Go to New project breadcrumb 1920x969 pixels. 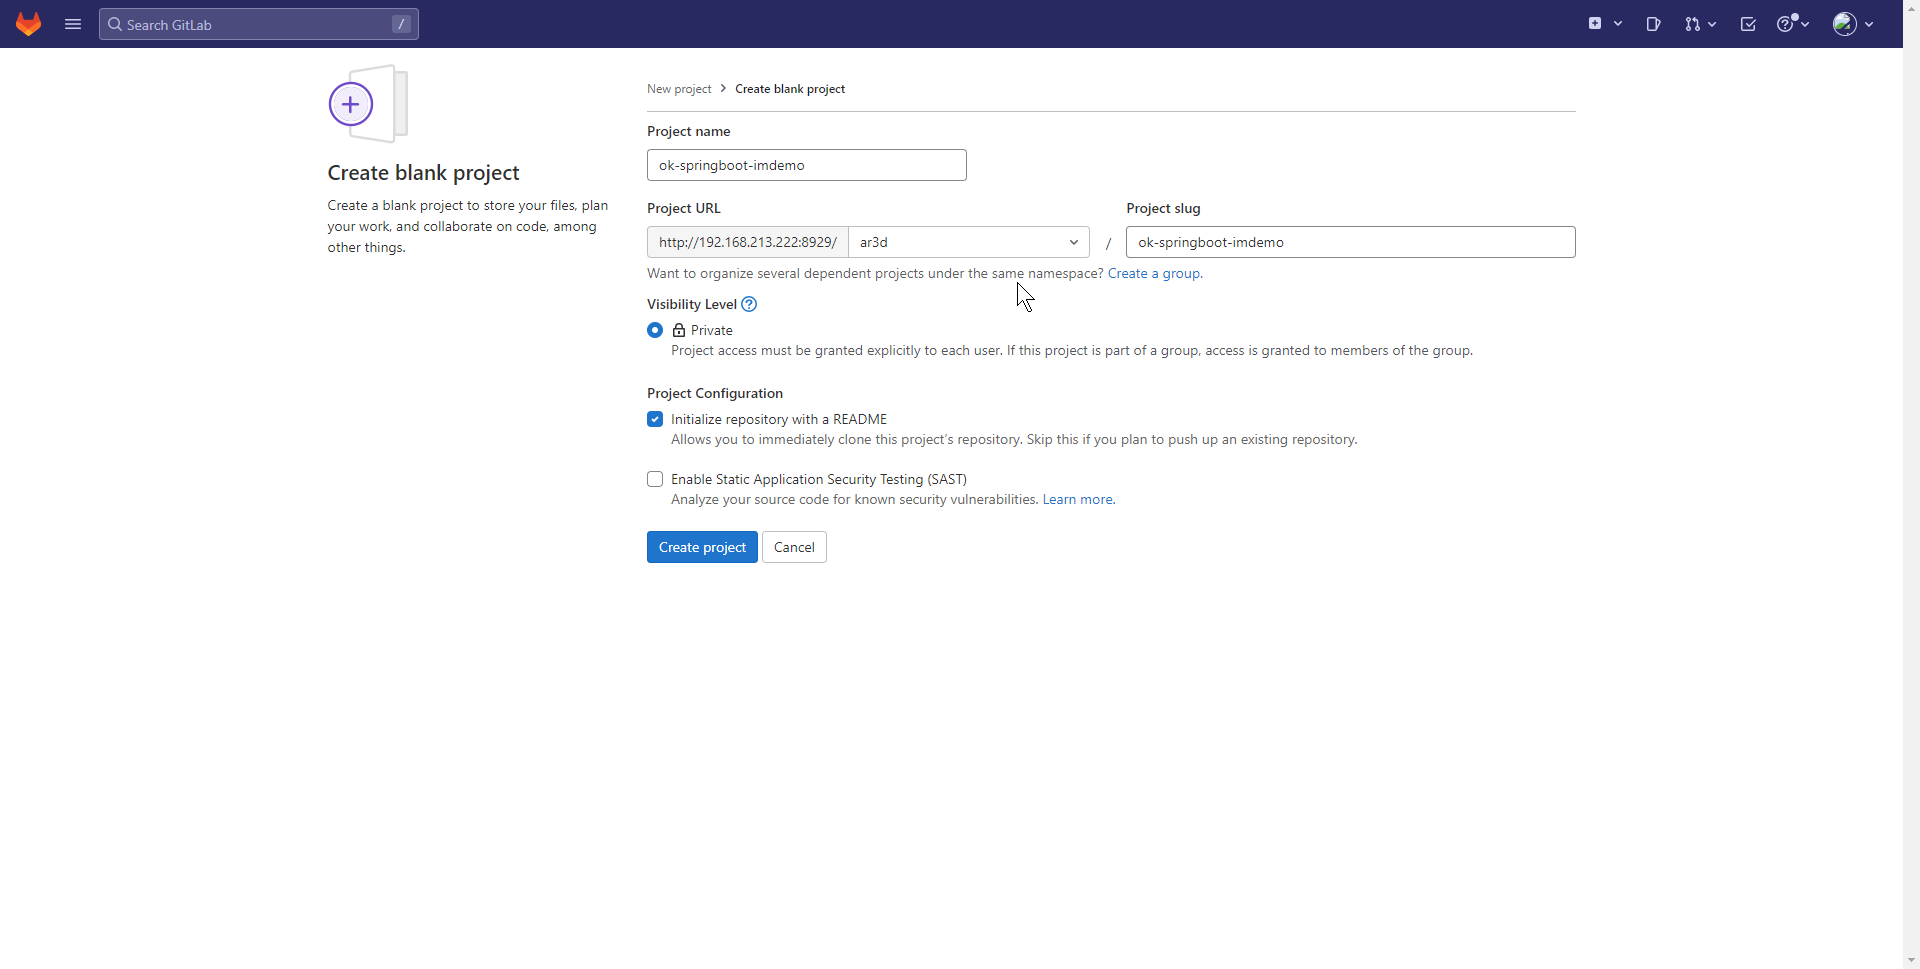[679, 89]
